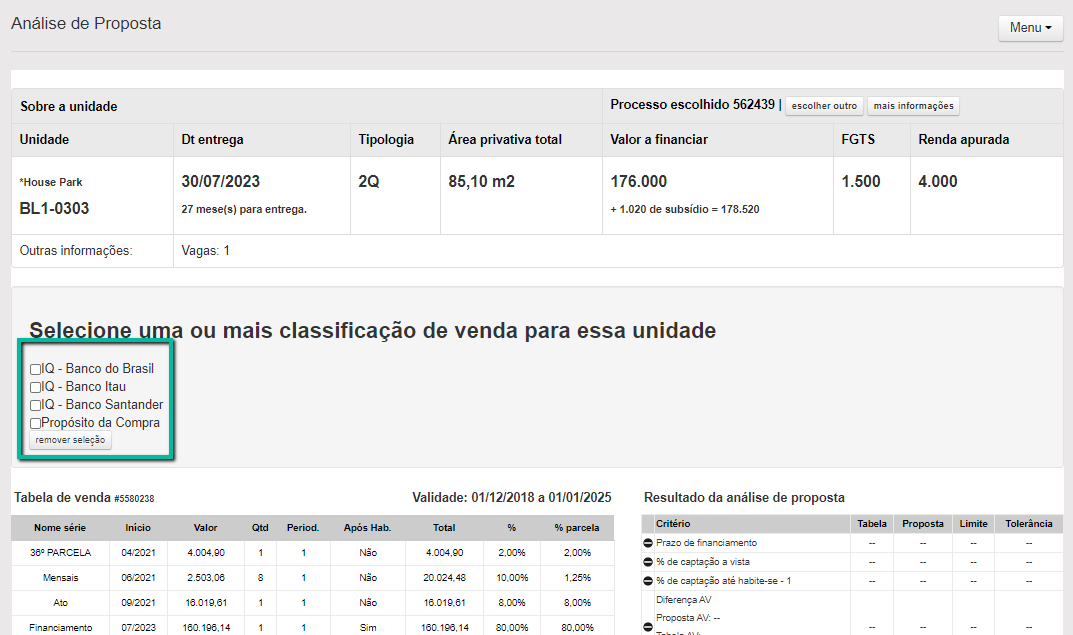
Task: Click the status icon beside Prazo de financiamento
Action: 648,543
